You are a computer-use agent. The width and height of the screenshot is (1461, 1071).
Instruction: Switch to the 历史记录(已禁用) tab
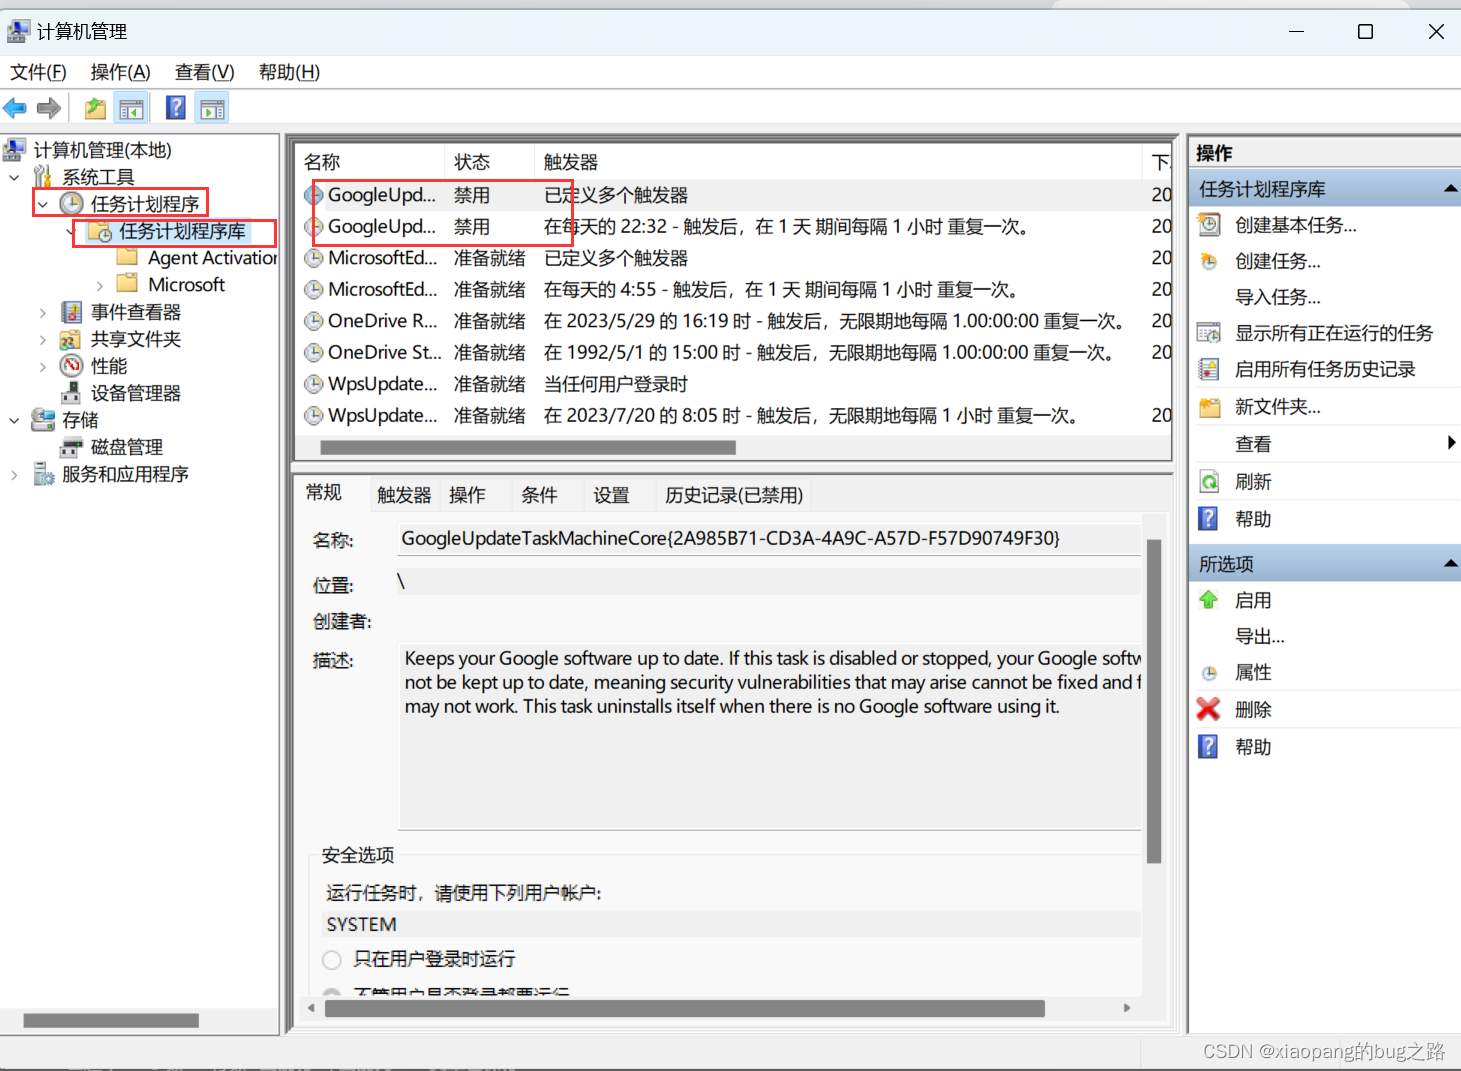[734, 495]
